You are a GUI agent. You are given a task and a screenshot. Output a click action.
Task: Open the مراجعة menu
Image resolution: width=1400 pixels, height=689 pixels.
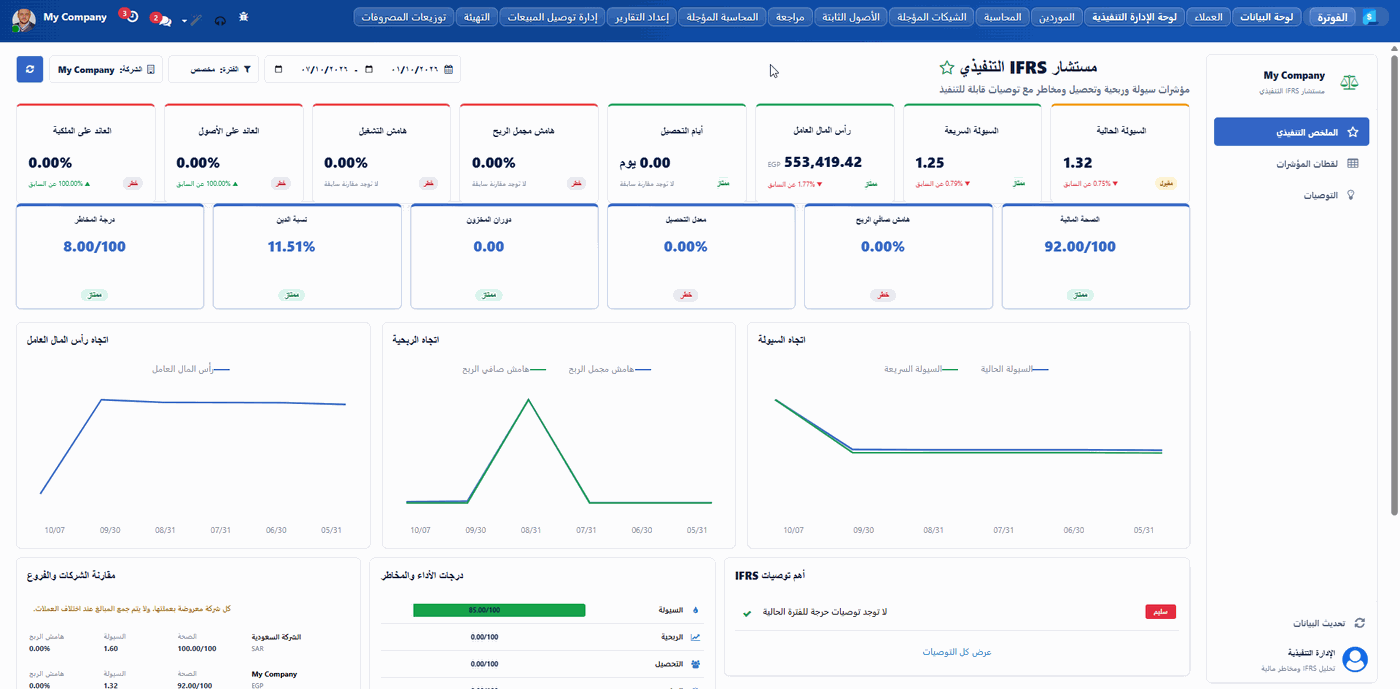coord(790,17)
